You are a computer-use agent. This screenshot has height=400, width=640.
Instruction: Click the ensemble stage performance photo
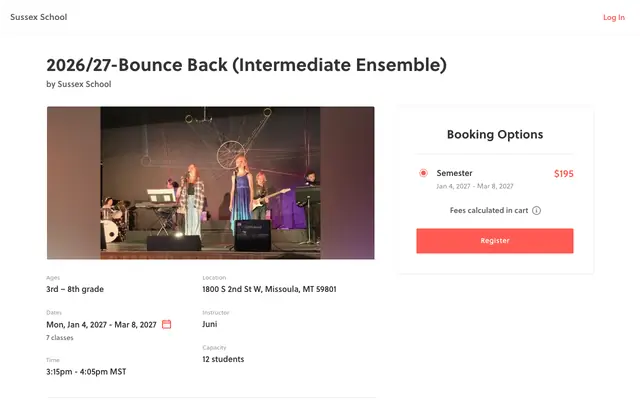tap(211, 183)
